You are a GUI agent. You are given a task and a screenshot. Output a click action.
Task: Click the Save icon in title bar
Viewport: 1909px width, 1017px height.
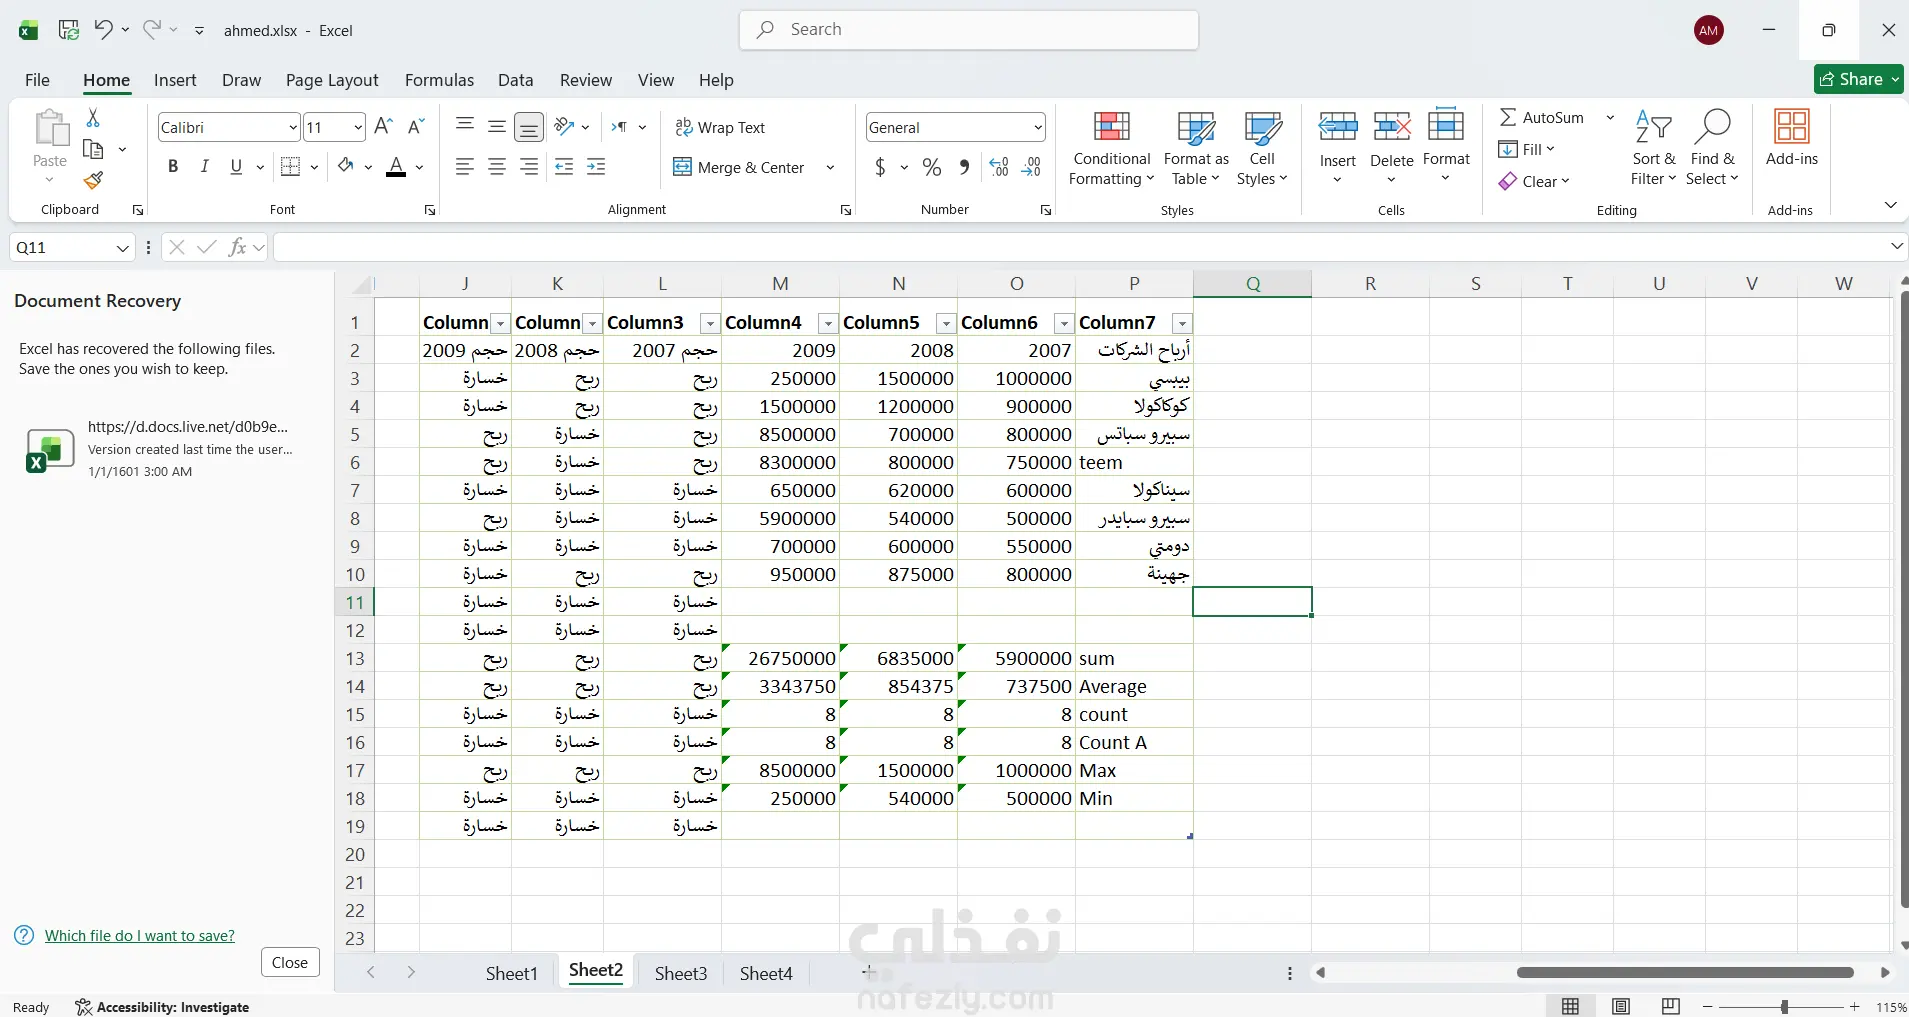(x=69, y=30)
